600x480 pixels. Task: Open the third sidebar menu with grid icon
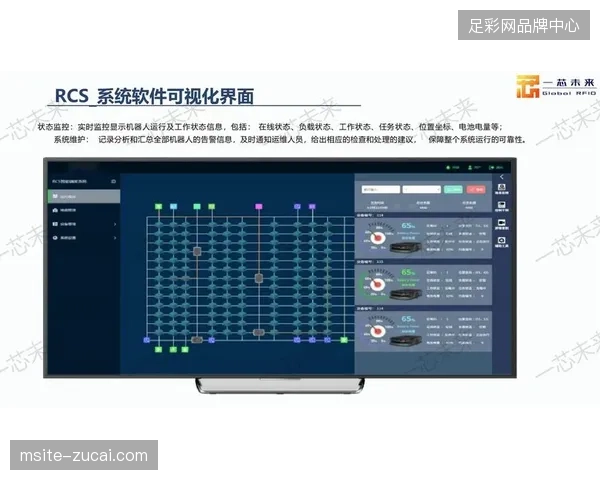coord(84,224)
